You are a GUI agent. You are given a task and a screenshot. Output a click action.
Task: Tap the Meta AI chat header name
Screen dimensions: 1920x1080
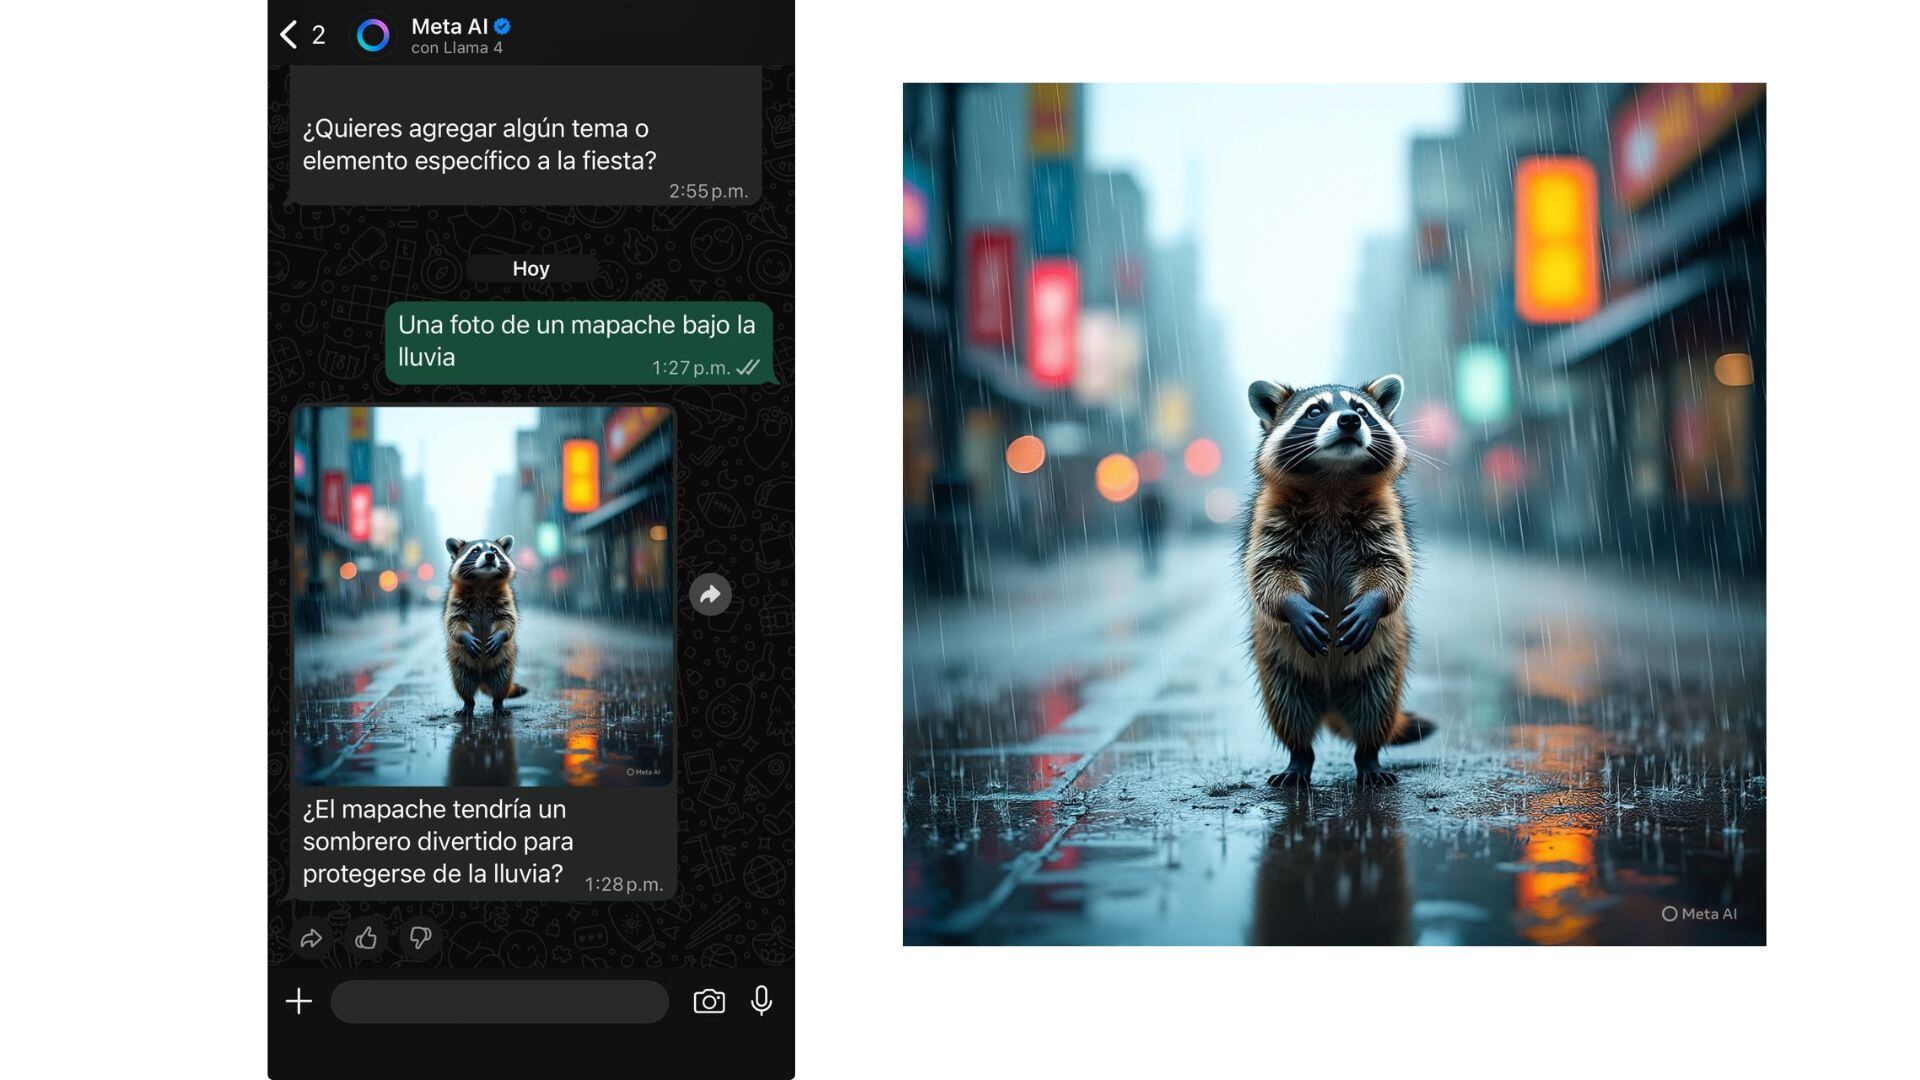[x=449, y=28]
